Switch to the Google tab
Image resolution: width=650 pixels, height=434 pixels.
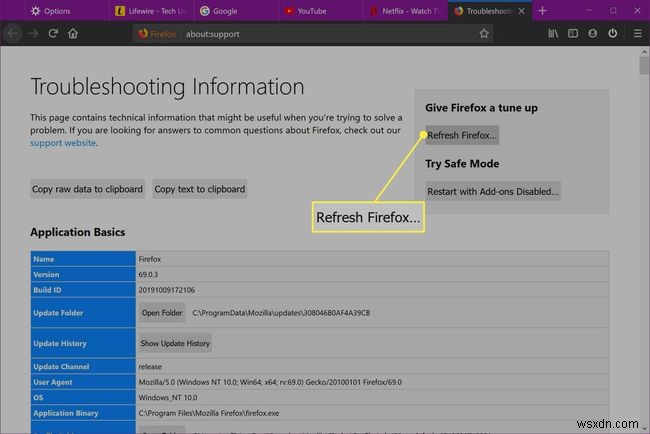click(x=235, y=11)
